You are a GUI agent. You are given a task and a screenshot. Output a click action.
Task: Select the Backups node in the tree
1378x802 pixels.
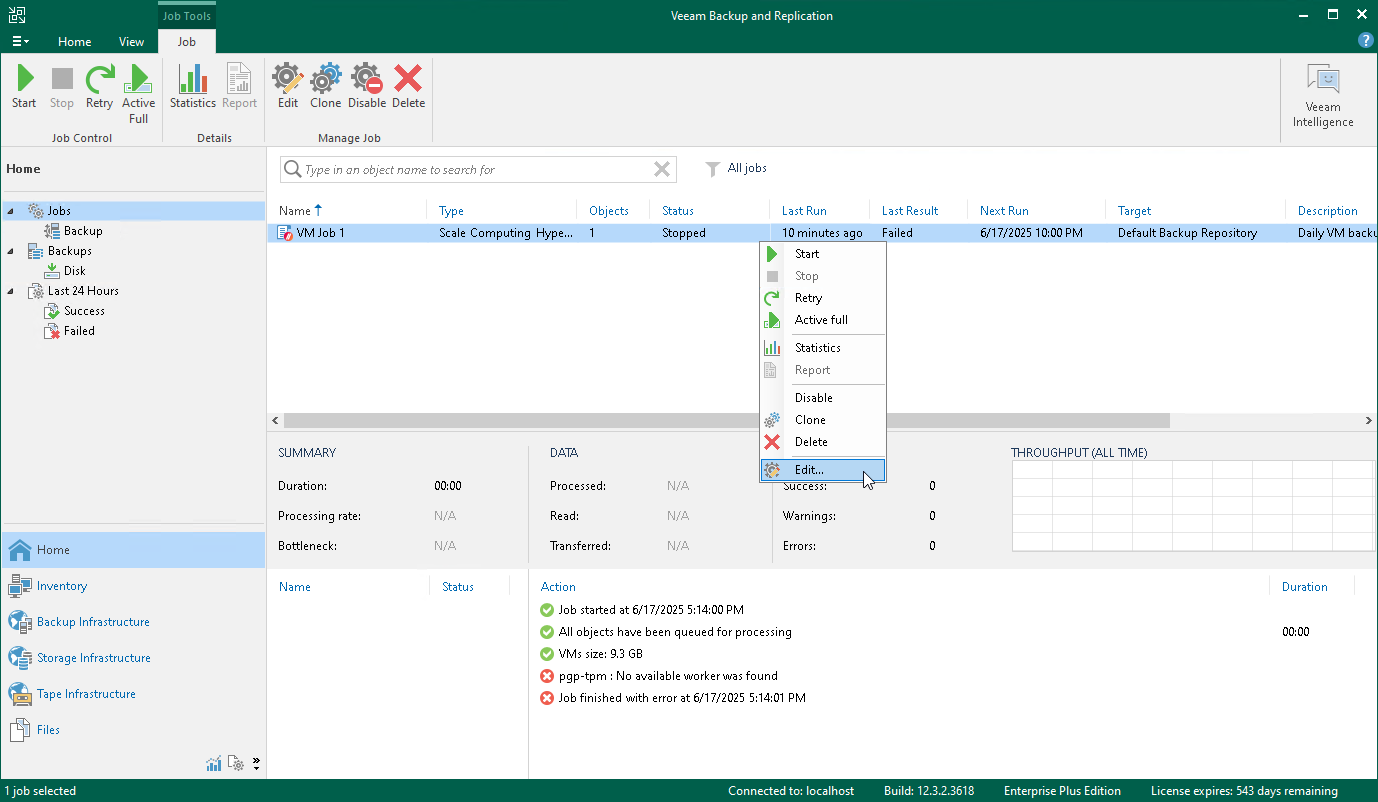[x=70, y=251]
